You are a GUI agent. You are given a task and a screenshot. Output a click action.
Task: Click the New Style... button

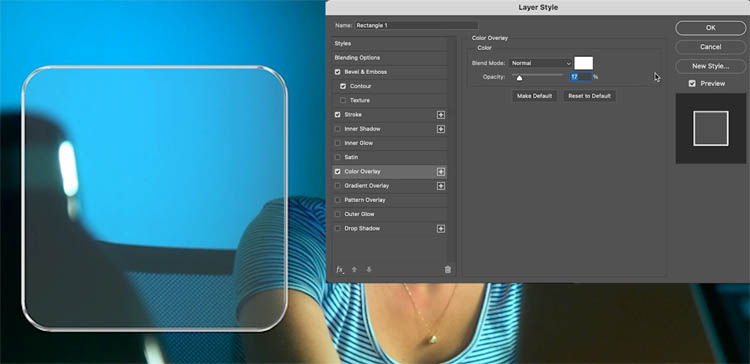[x=710, y=66]
